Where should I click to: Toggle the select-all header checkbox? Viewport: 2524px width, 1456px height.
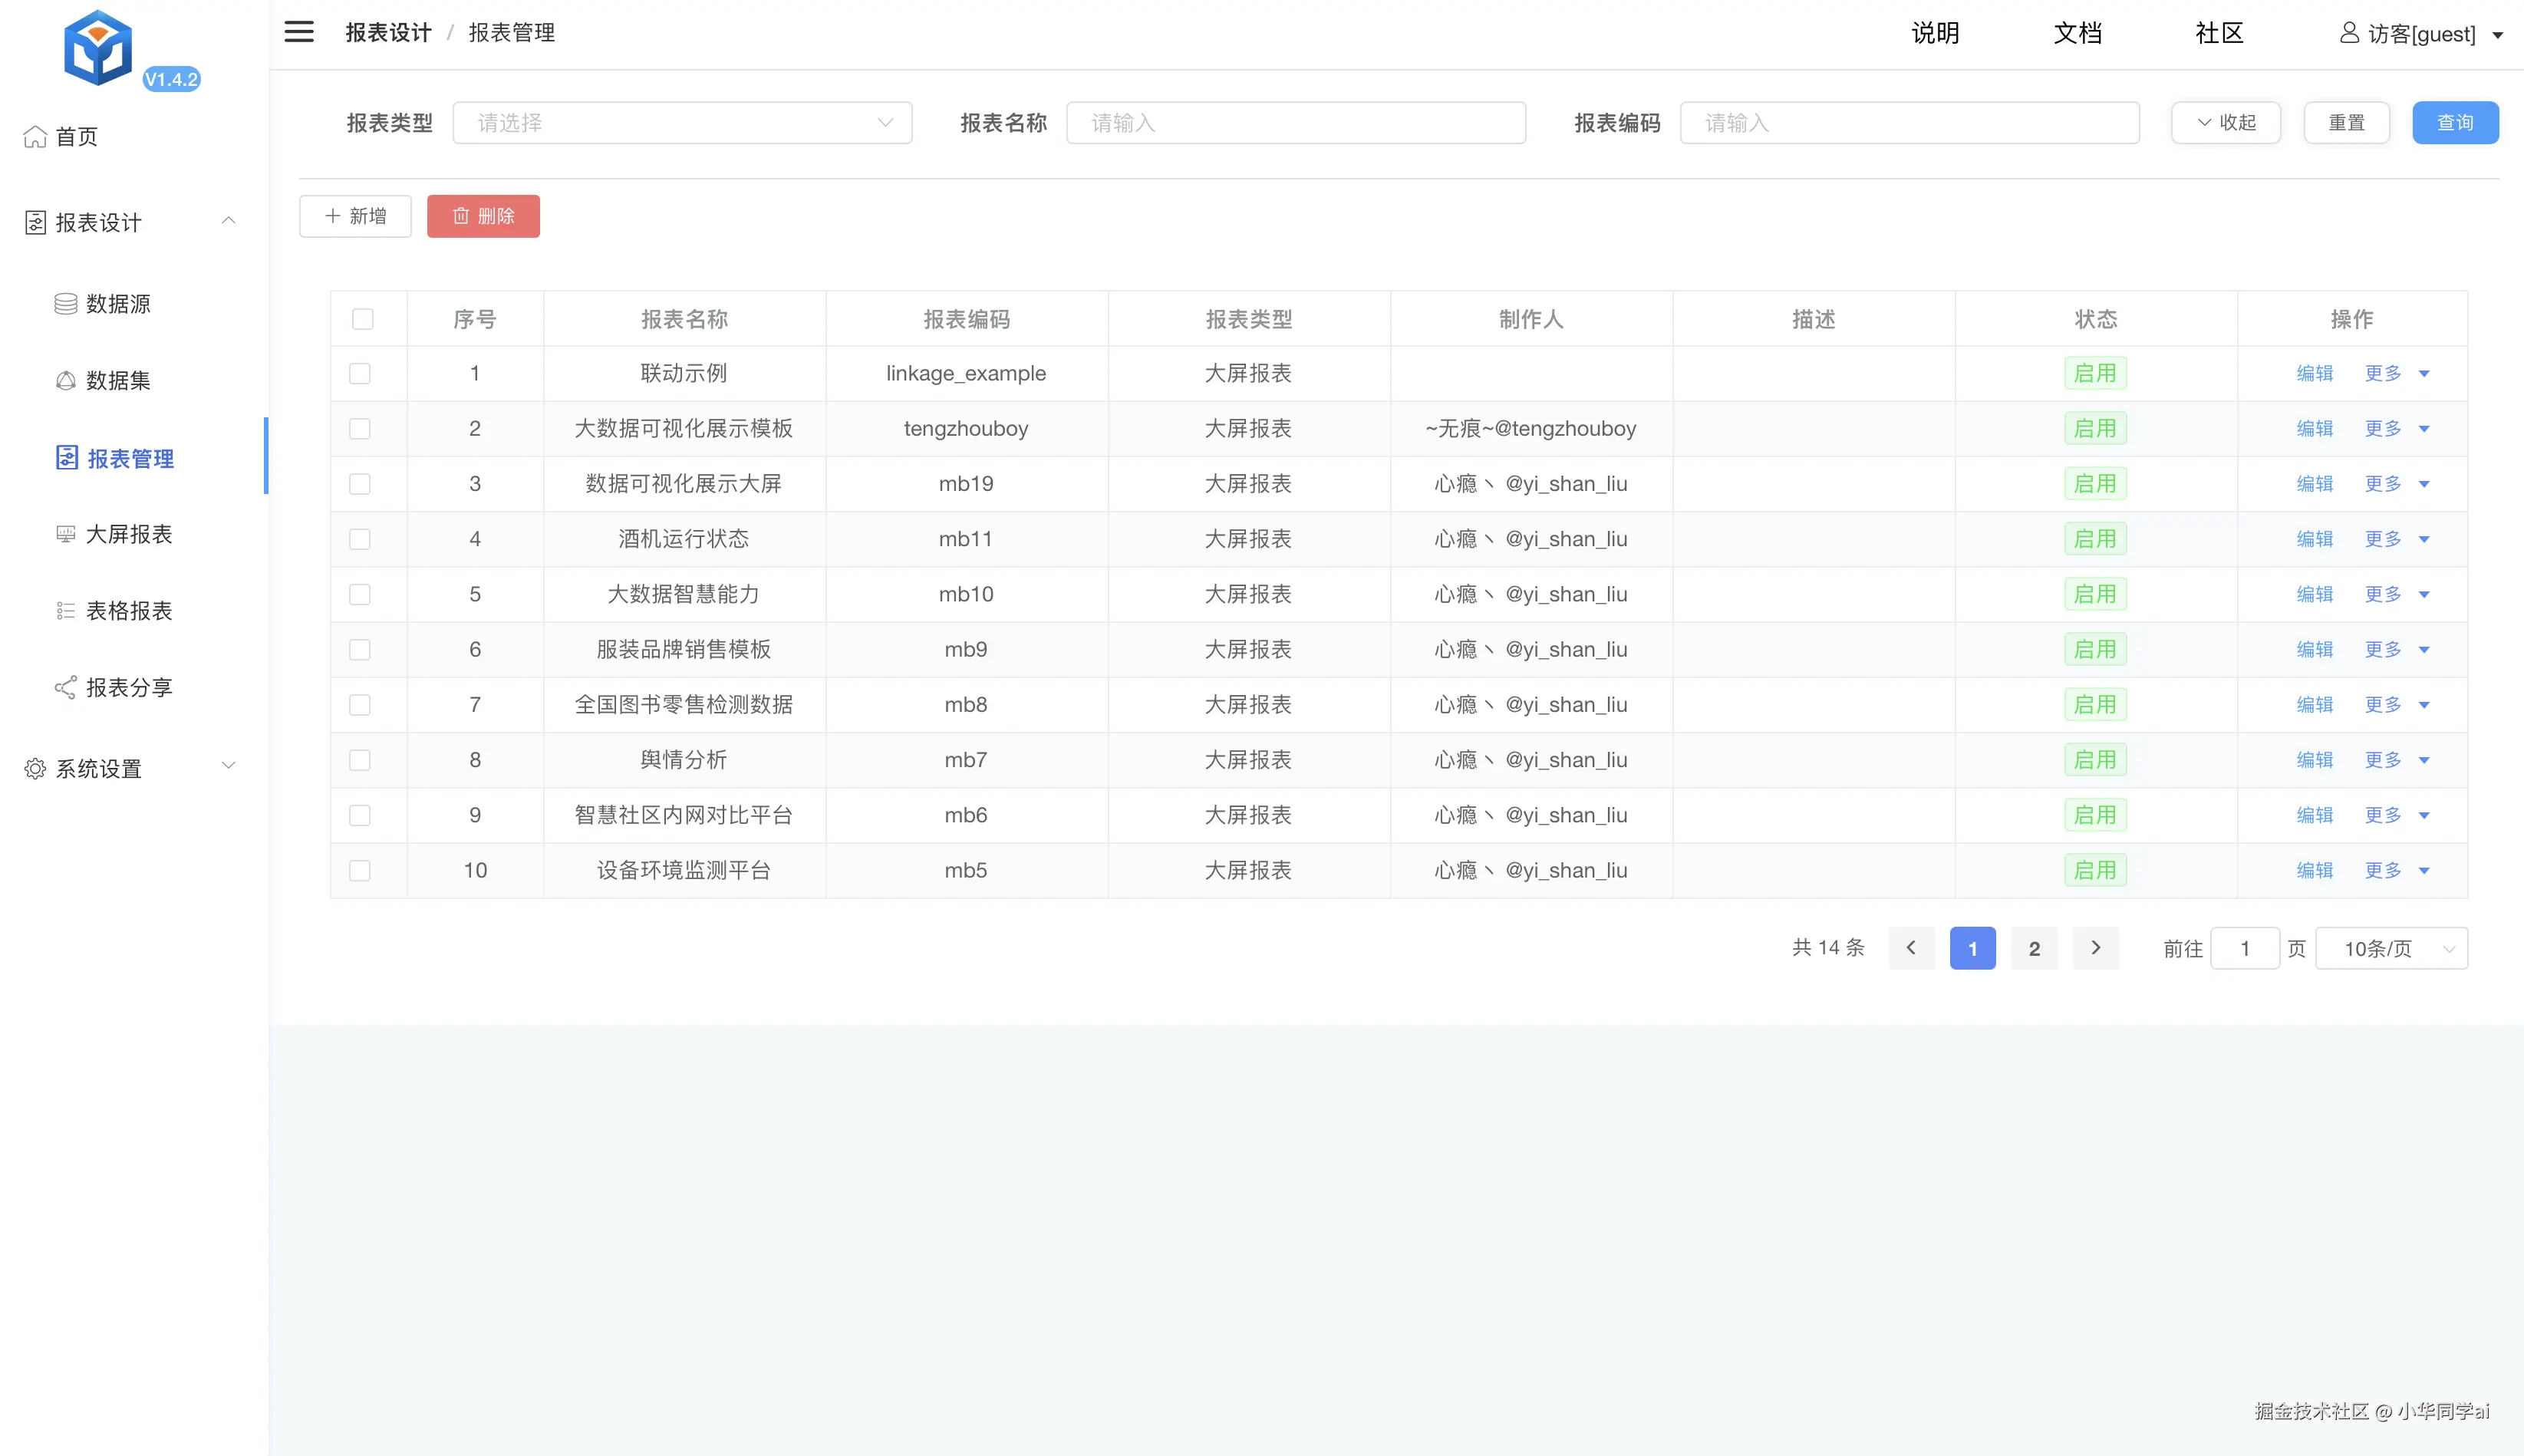pyautogui.click(x=363, y=319)
